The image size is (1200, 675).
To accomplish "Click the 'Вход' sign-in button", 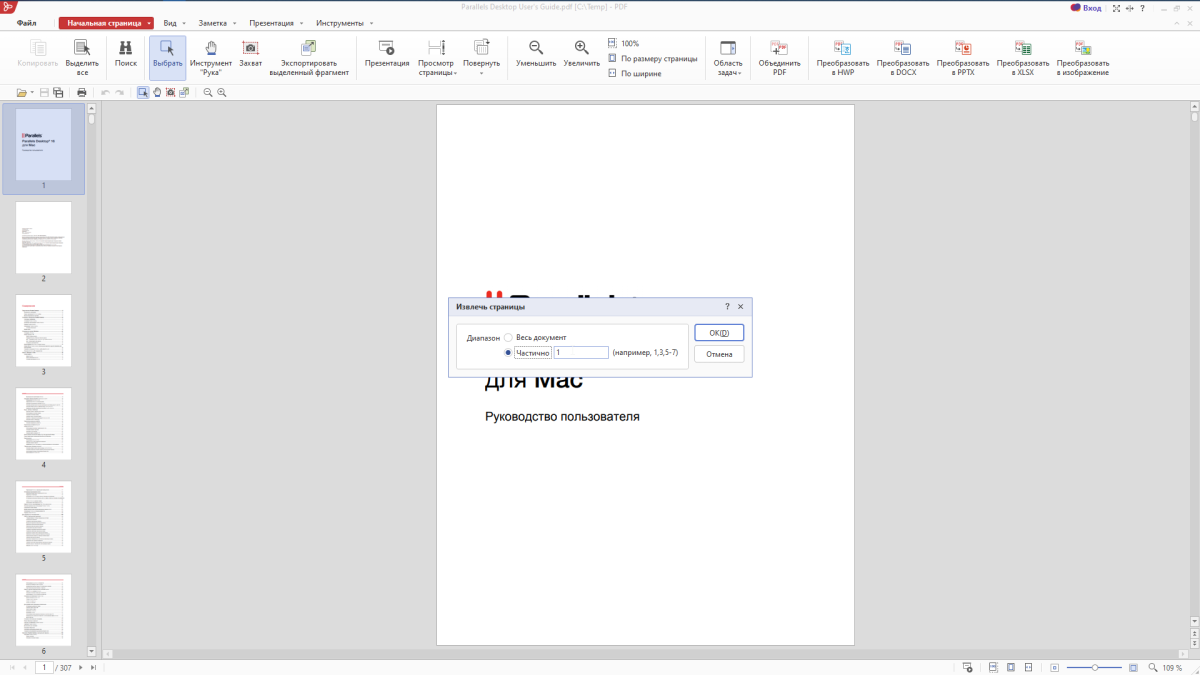I will [1086, 7].
